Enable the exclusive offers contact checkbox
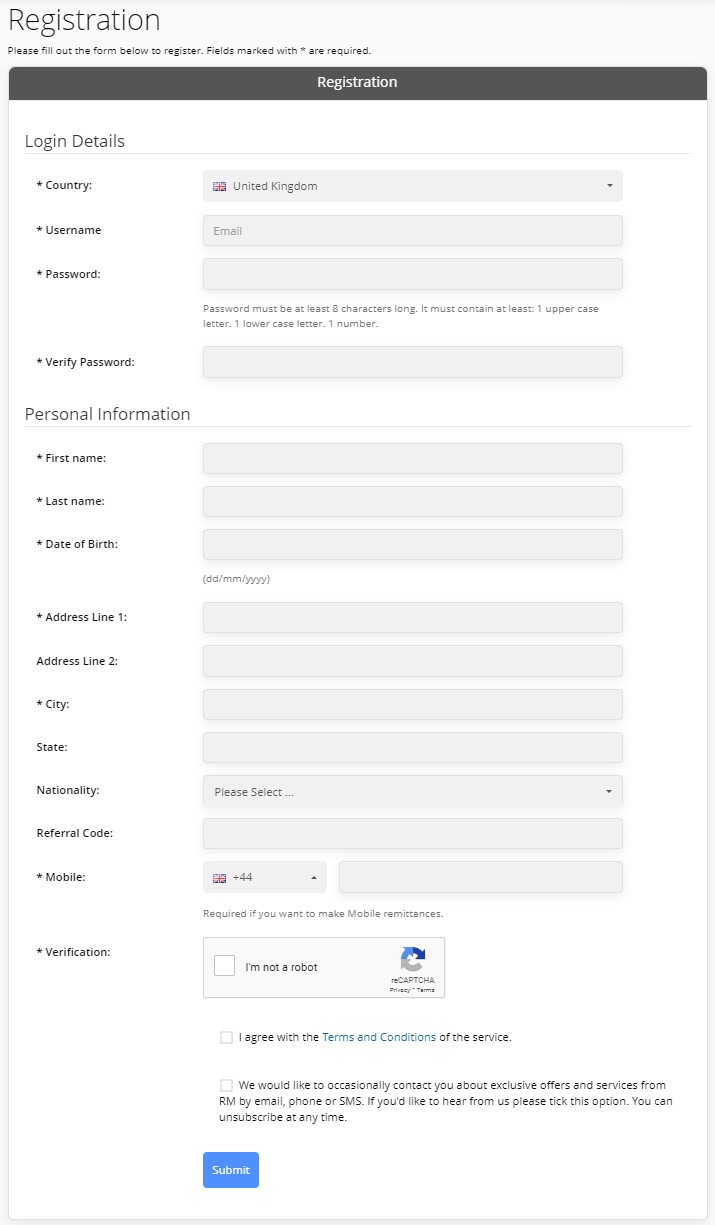 coord(226,1085)
